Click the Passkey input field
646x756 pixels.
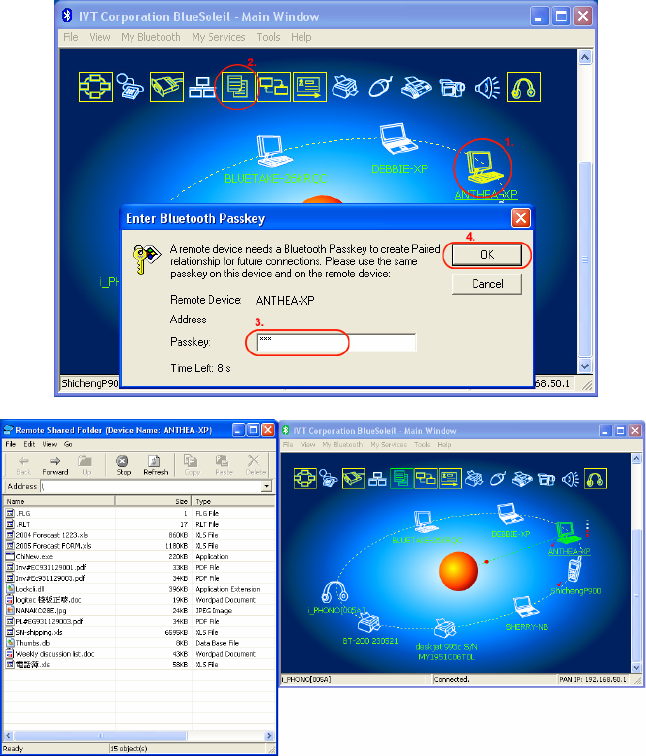coord(336,343)
